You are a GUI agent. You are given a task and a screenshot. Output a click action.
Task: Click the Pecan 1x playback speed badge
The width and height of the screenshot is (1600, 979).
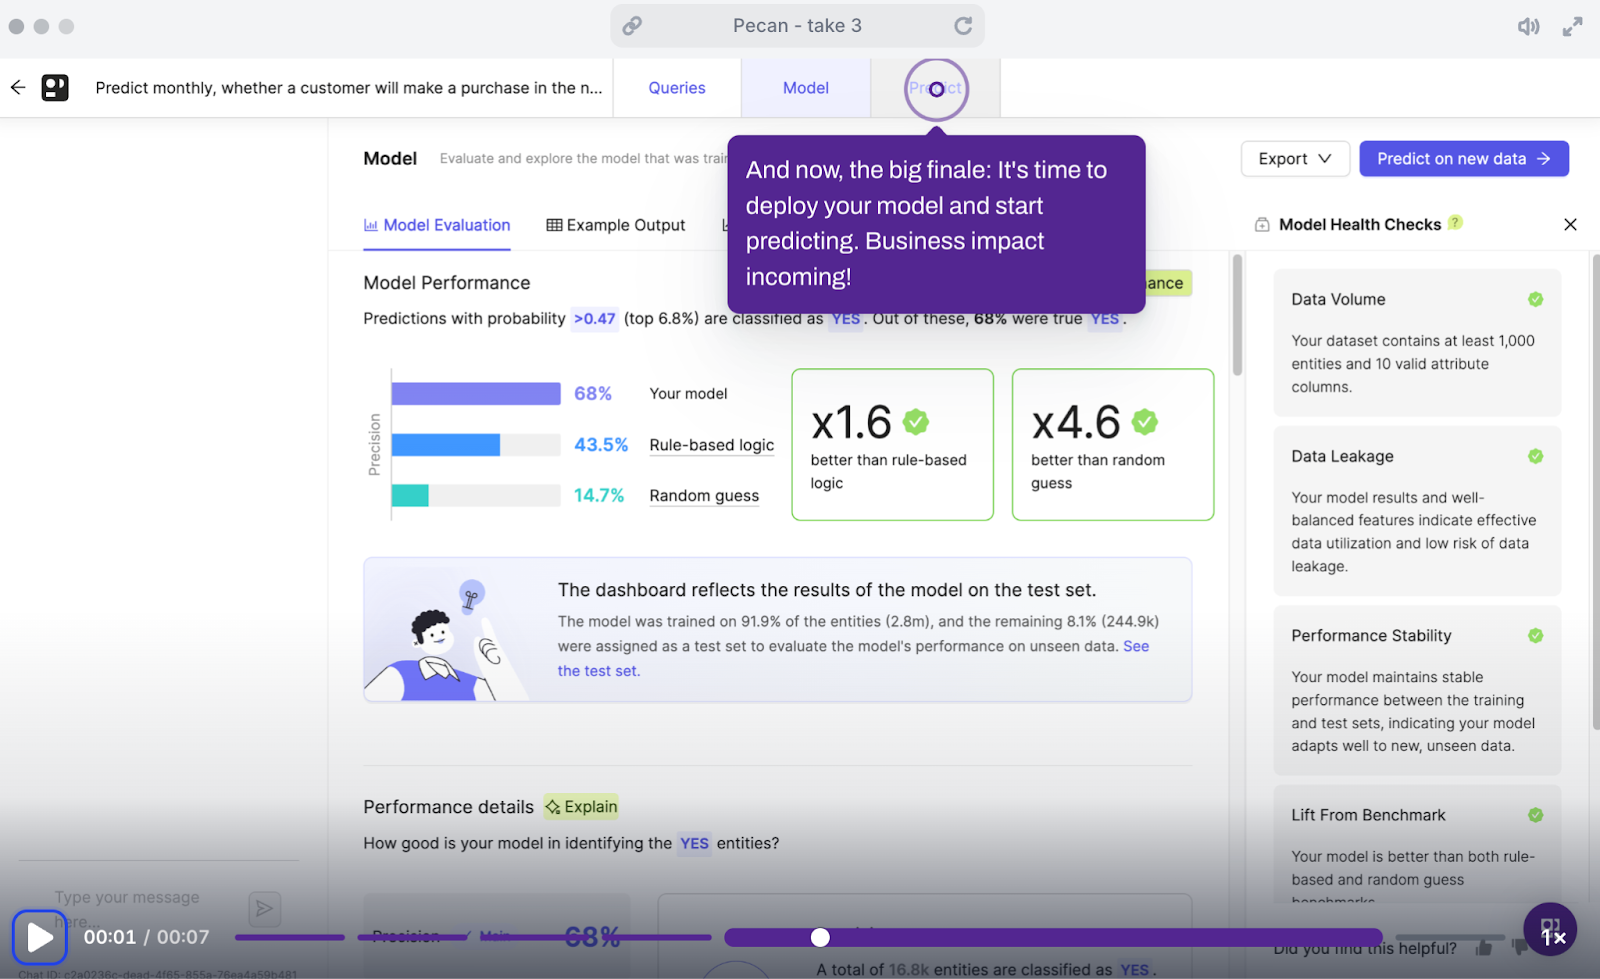click(1550, 929)
